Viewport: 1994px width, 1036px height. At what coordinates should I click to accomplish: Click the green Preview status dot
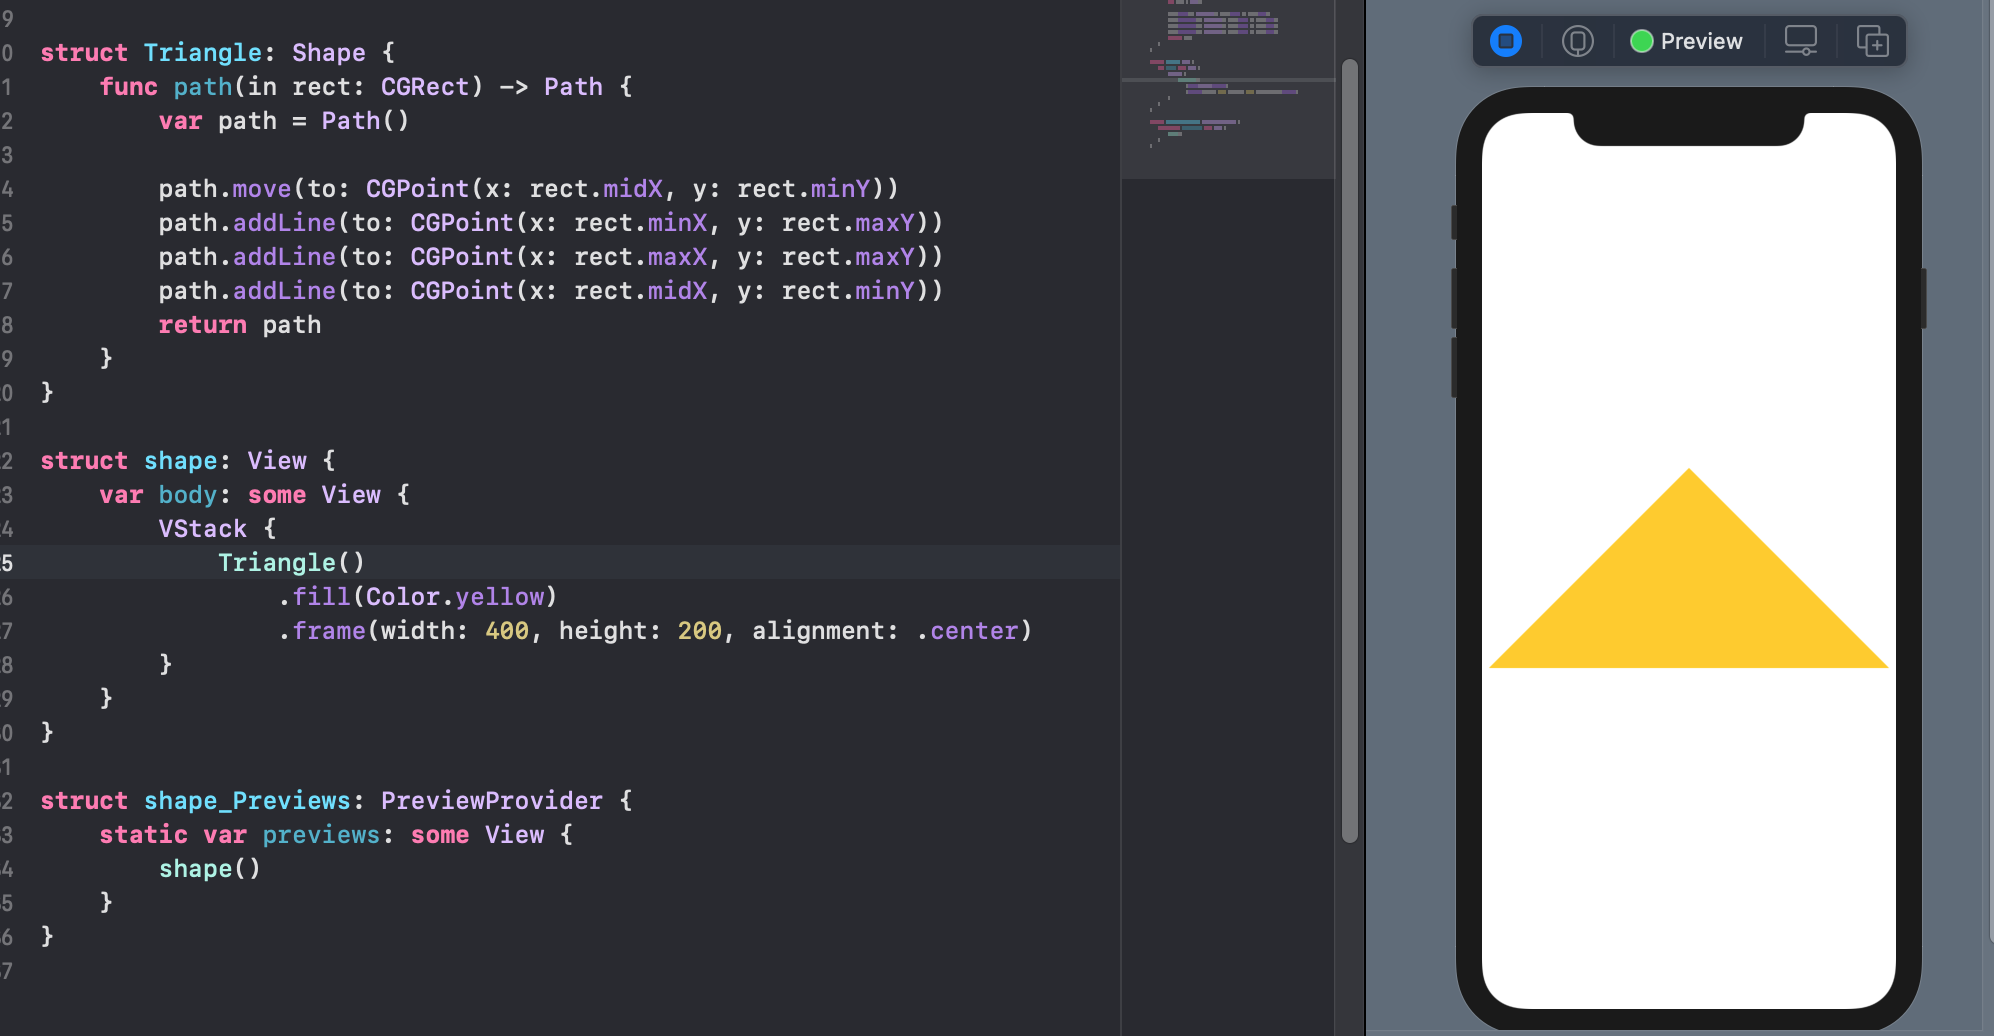point(1641,41)
